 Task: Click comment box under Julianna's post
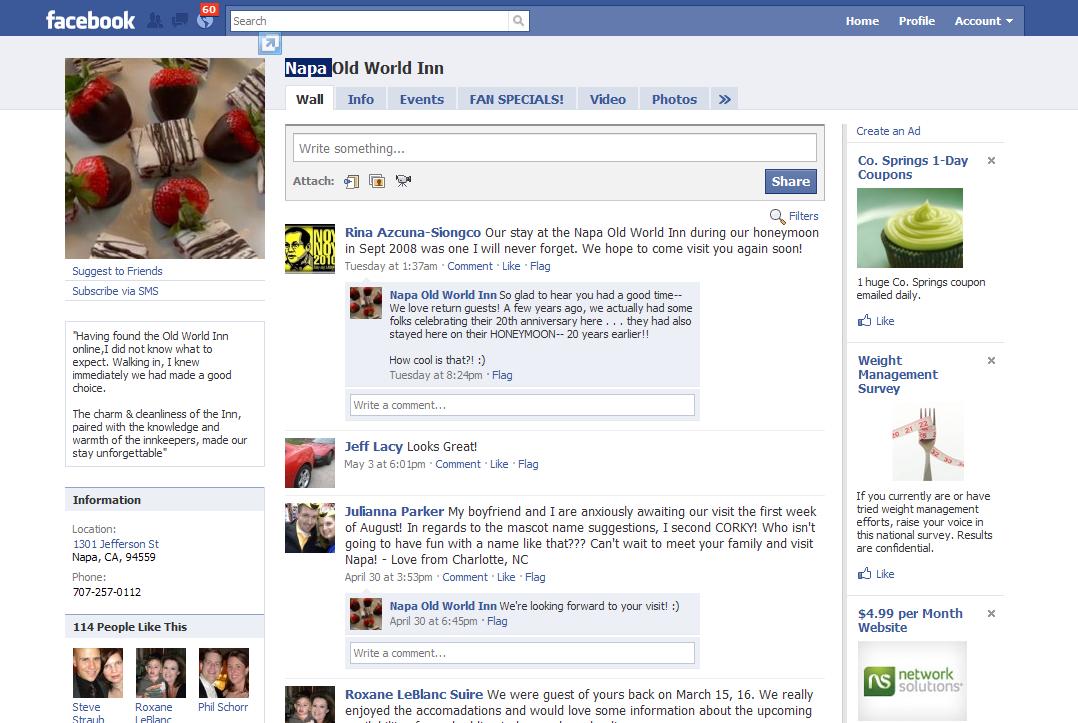point(522,653)
